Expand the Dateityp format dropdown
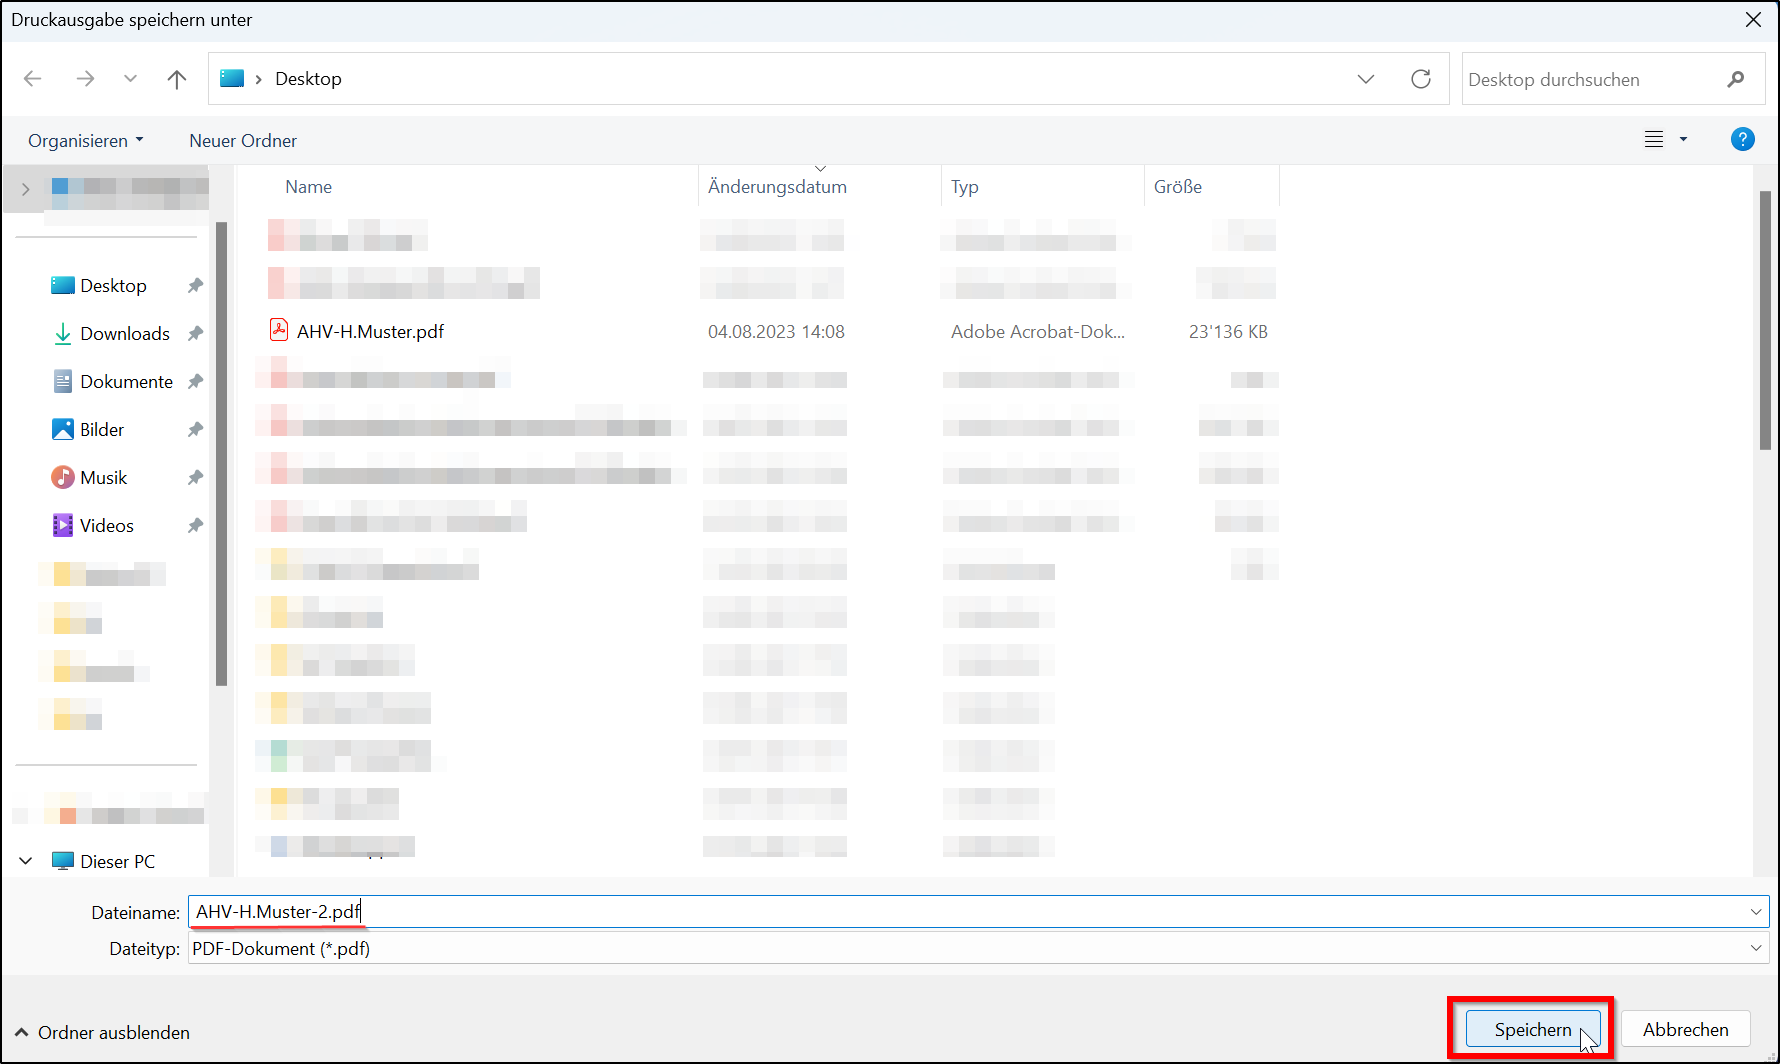 (1757, 948)
